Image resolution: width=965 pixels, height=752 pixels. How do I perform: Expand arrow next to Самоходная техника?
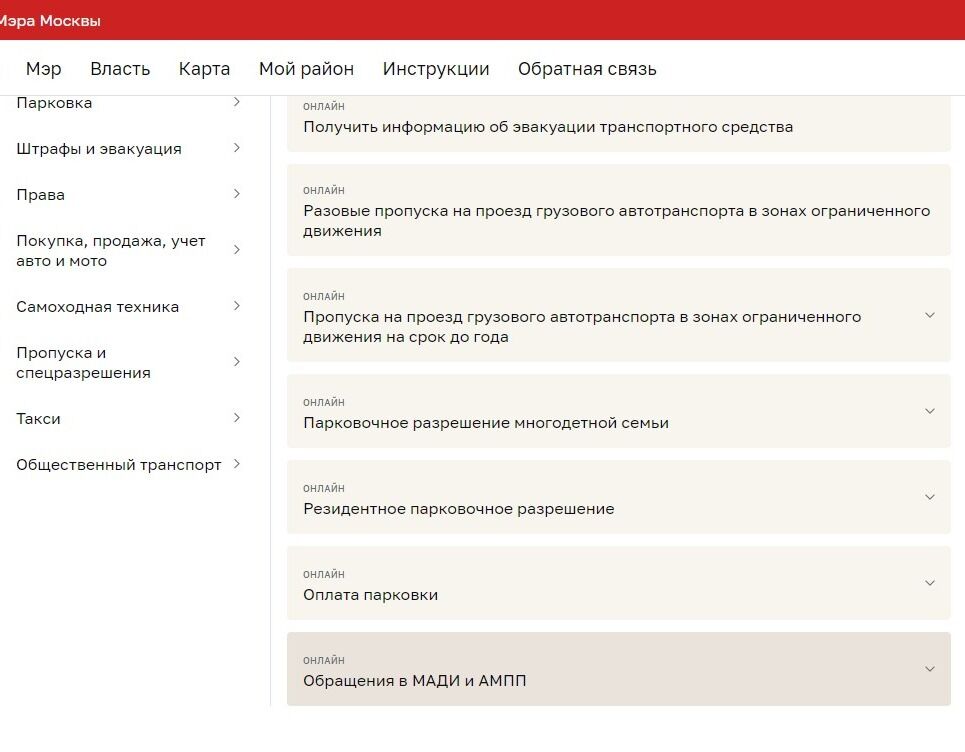coord(237,306)
